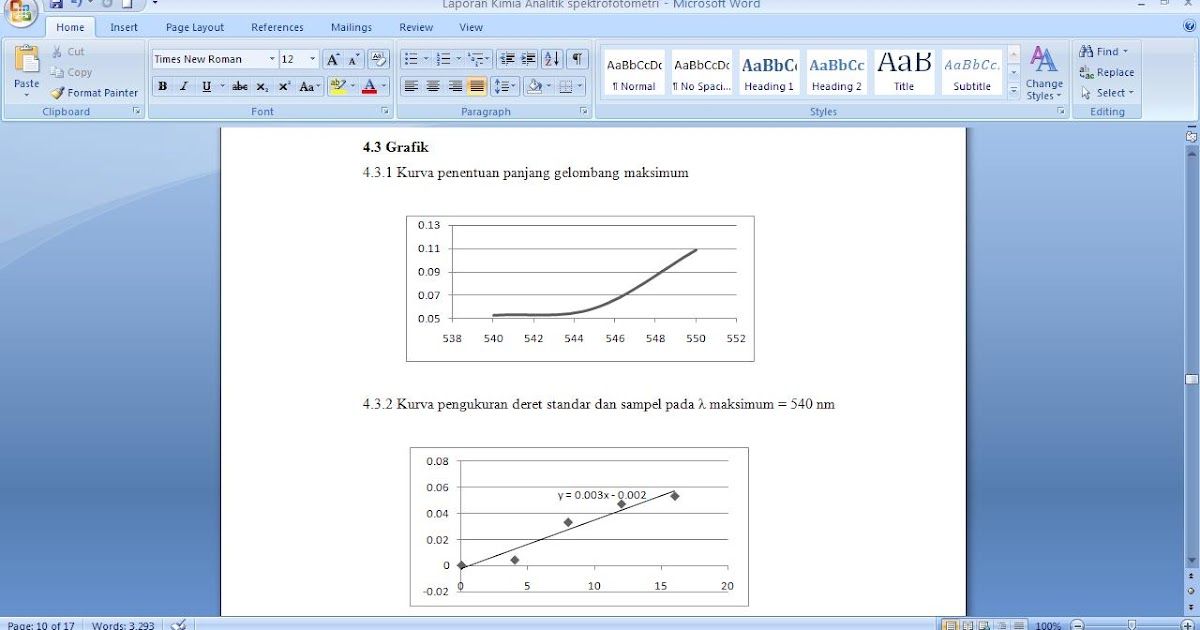1200x630 pixels.
Task: Open Microsoft Word Help
Action: pyautogui.click(x=1191, y=27)
